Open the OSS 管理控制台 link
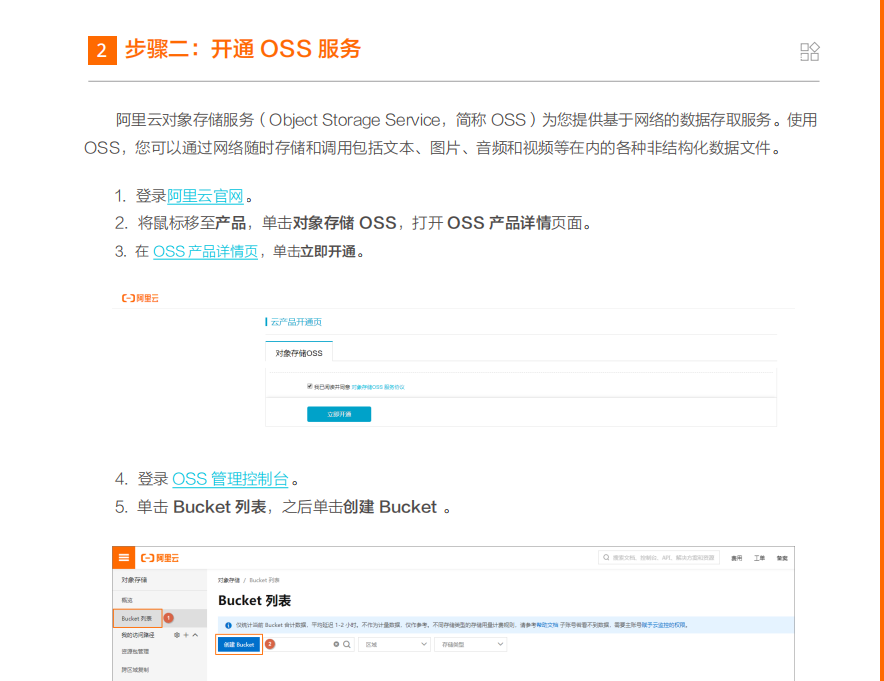 [x=230, y=479]
